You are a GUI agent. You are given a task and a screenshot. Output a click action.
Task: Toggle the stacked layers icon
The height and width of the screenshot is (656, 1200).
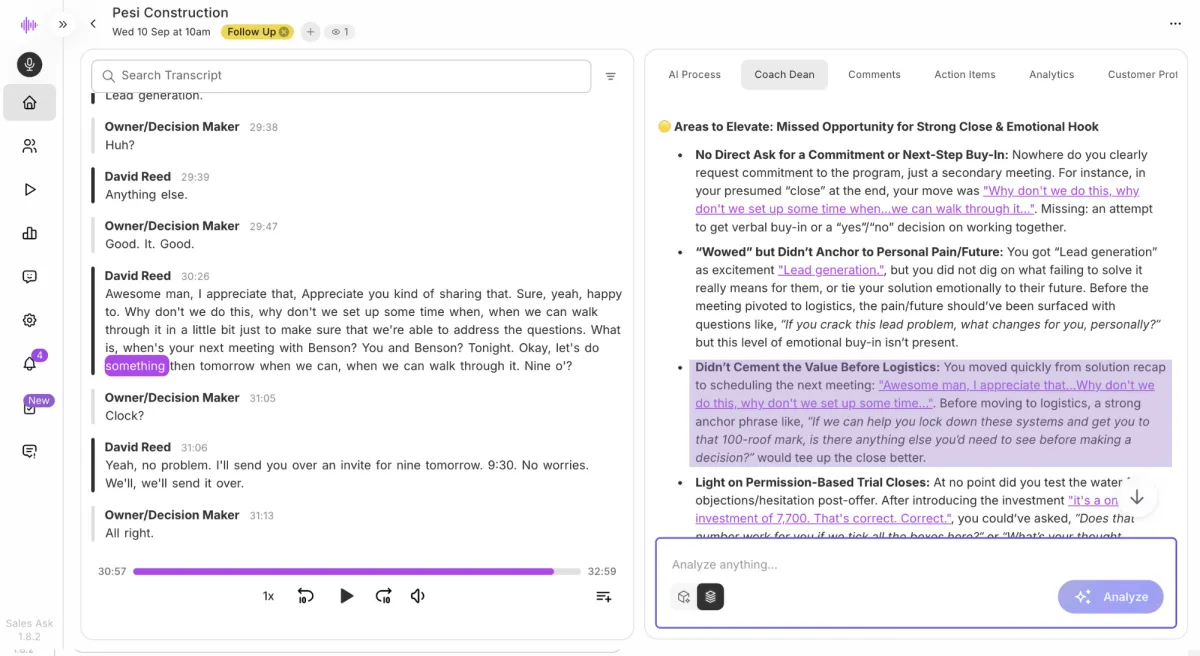pyautogui.click(x=710, y=597)
